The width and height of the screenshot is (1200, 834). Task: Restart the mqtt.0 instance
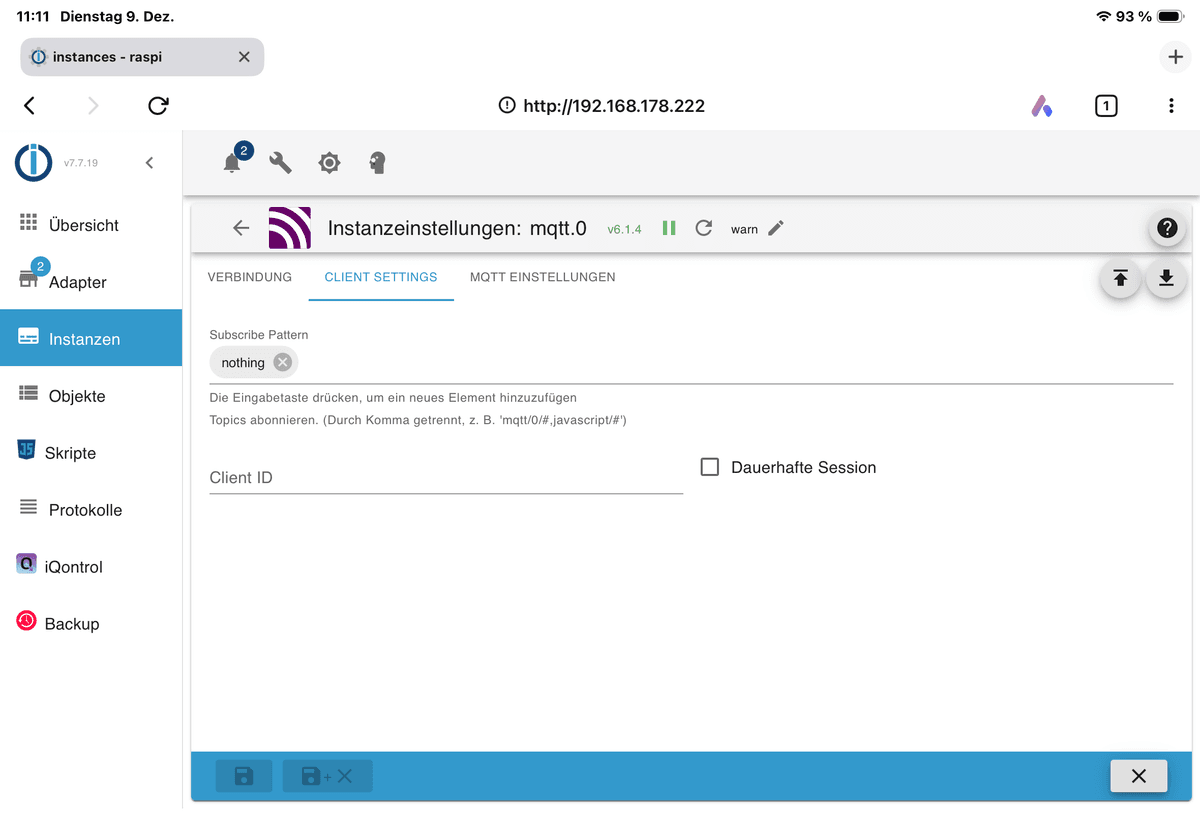[x=704, y=228]
